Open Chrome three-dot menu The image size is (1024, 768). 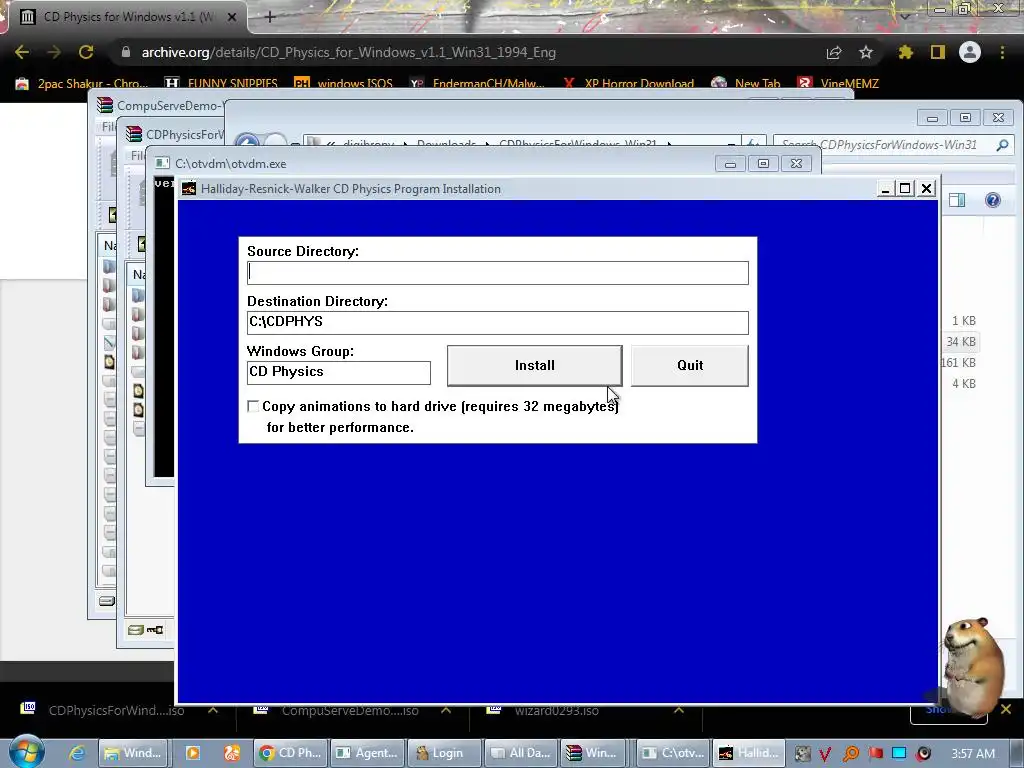[x=1002, y=52]
